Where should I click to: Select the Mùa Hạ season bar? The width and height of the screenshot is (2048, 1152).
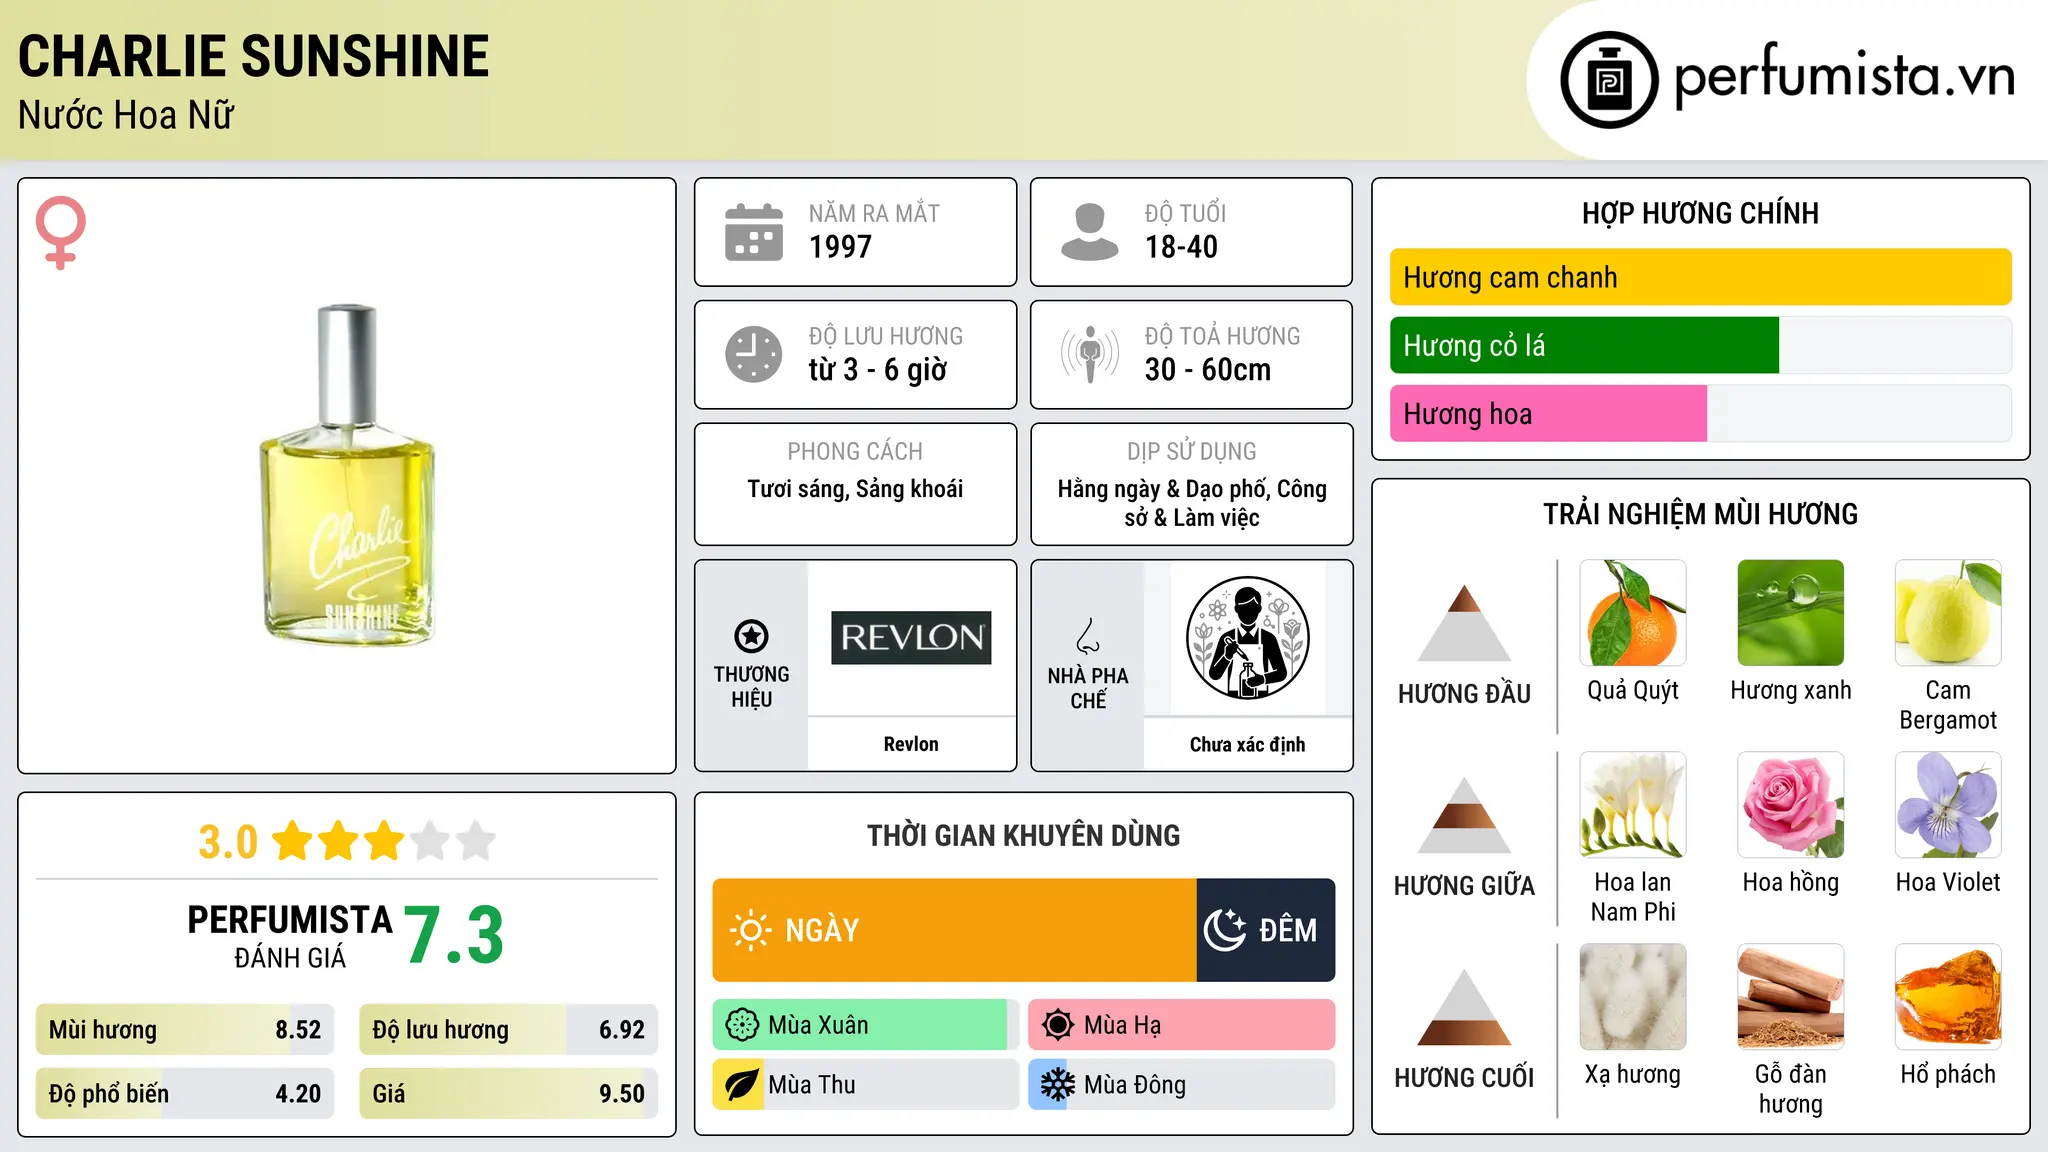click(1182, 1025)
